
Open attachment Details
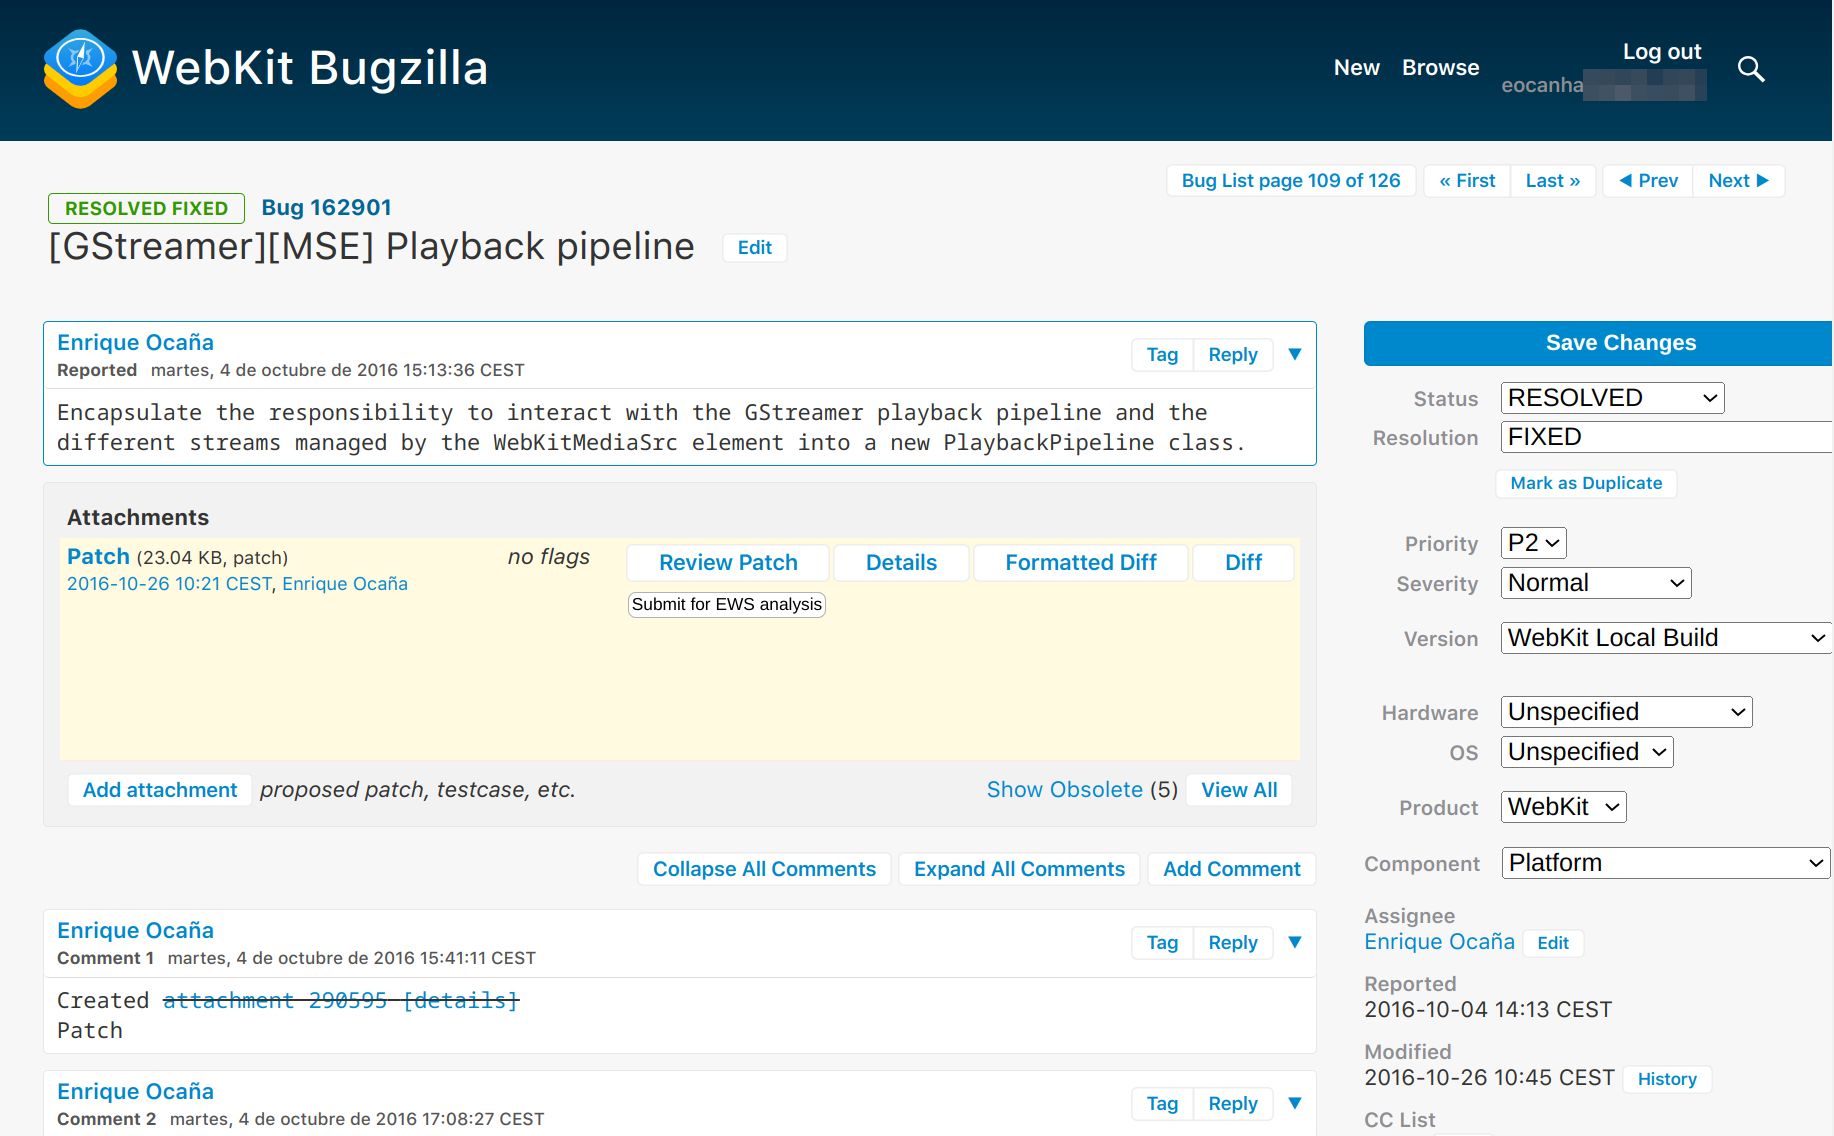pyautogui.click(x=901, y=563)
